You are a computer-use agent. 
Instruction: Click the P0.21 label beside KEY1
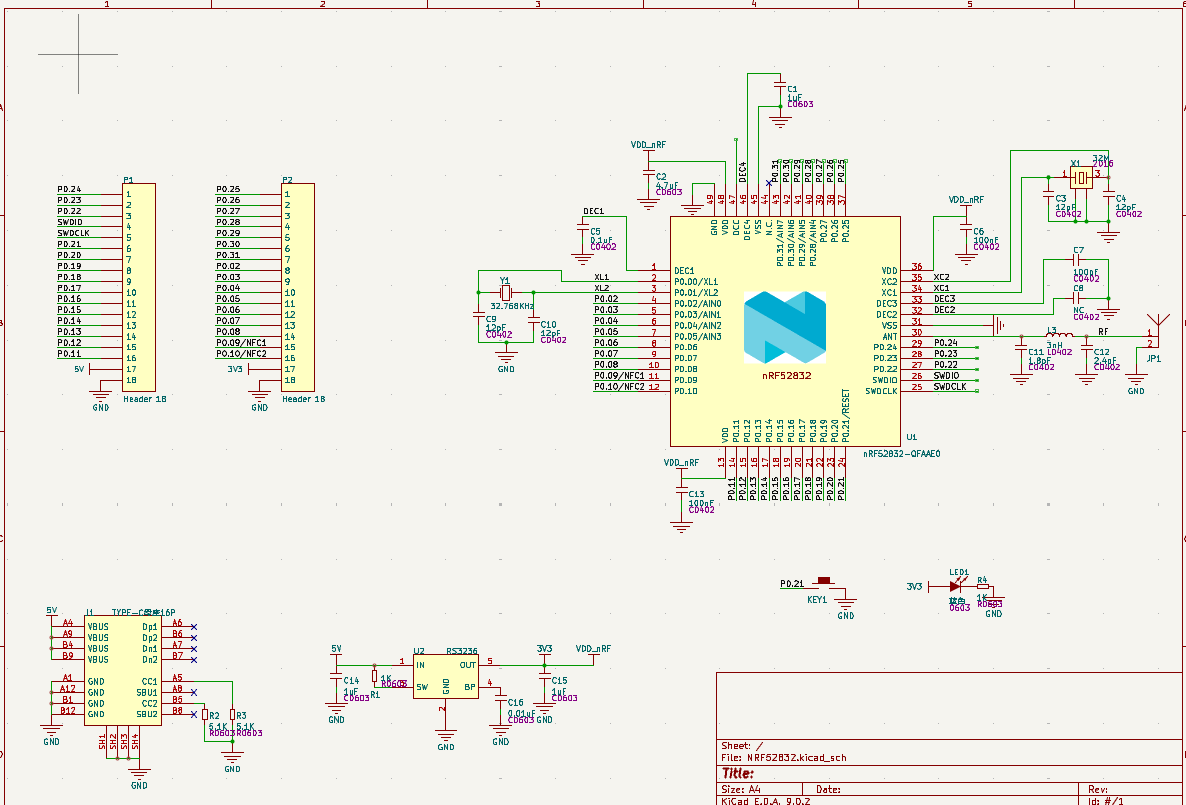point(792,584)
